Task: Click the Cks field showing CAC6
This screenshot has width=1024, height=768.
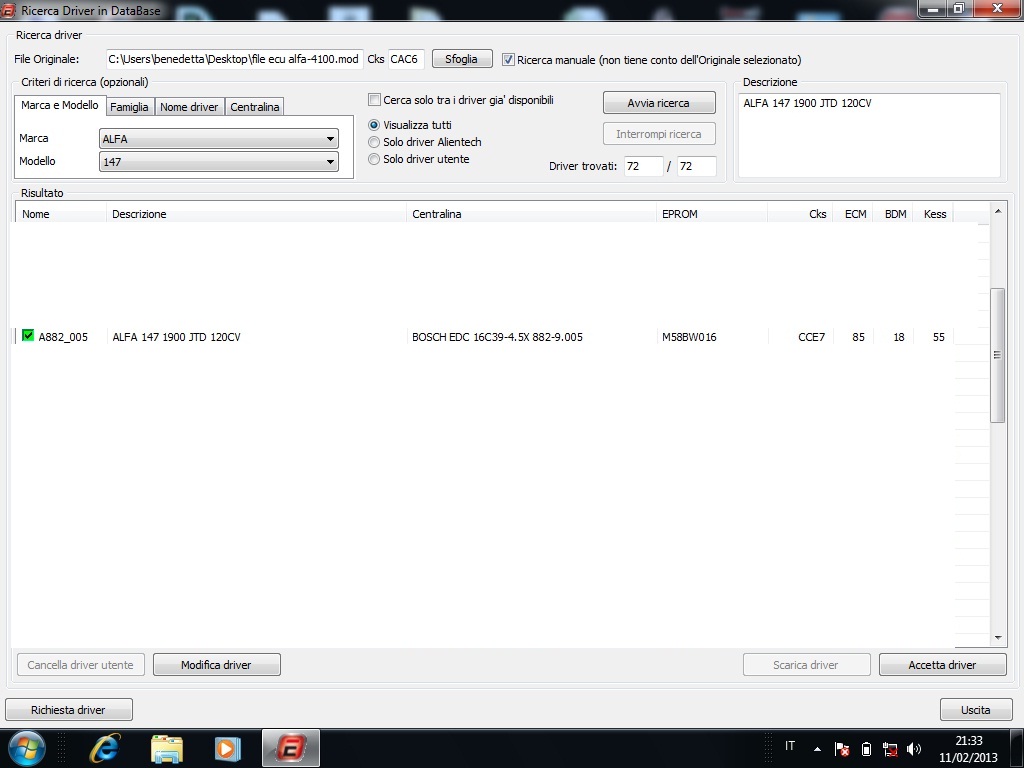Action: (x=406, y=59)
